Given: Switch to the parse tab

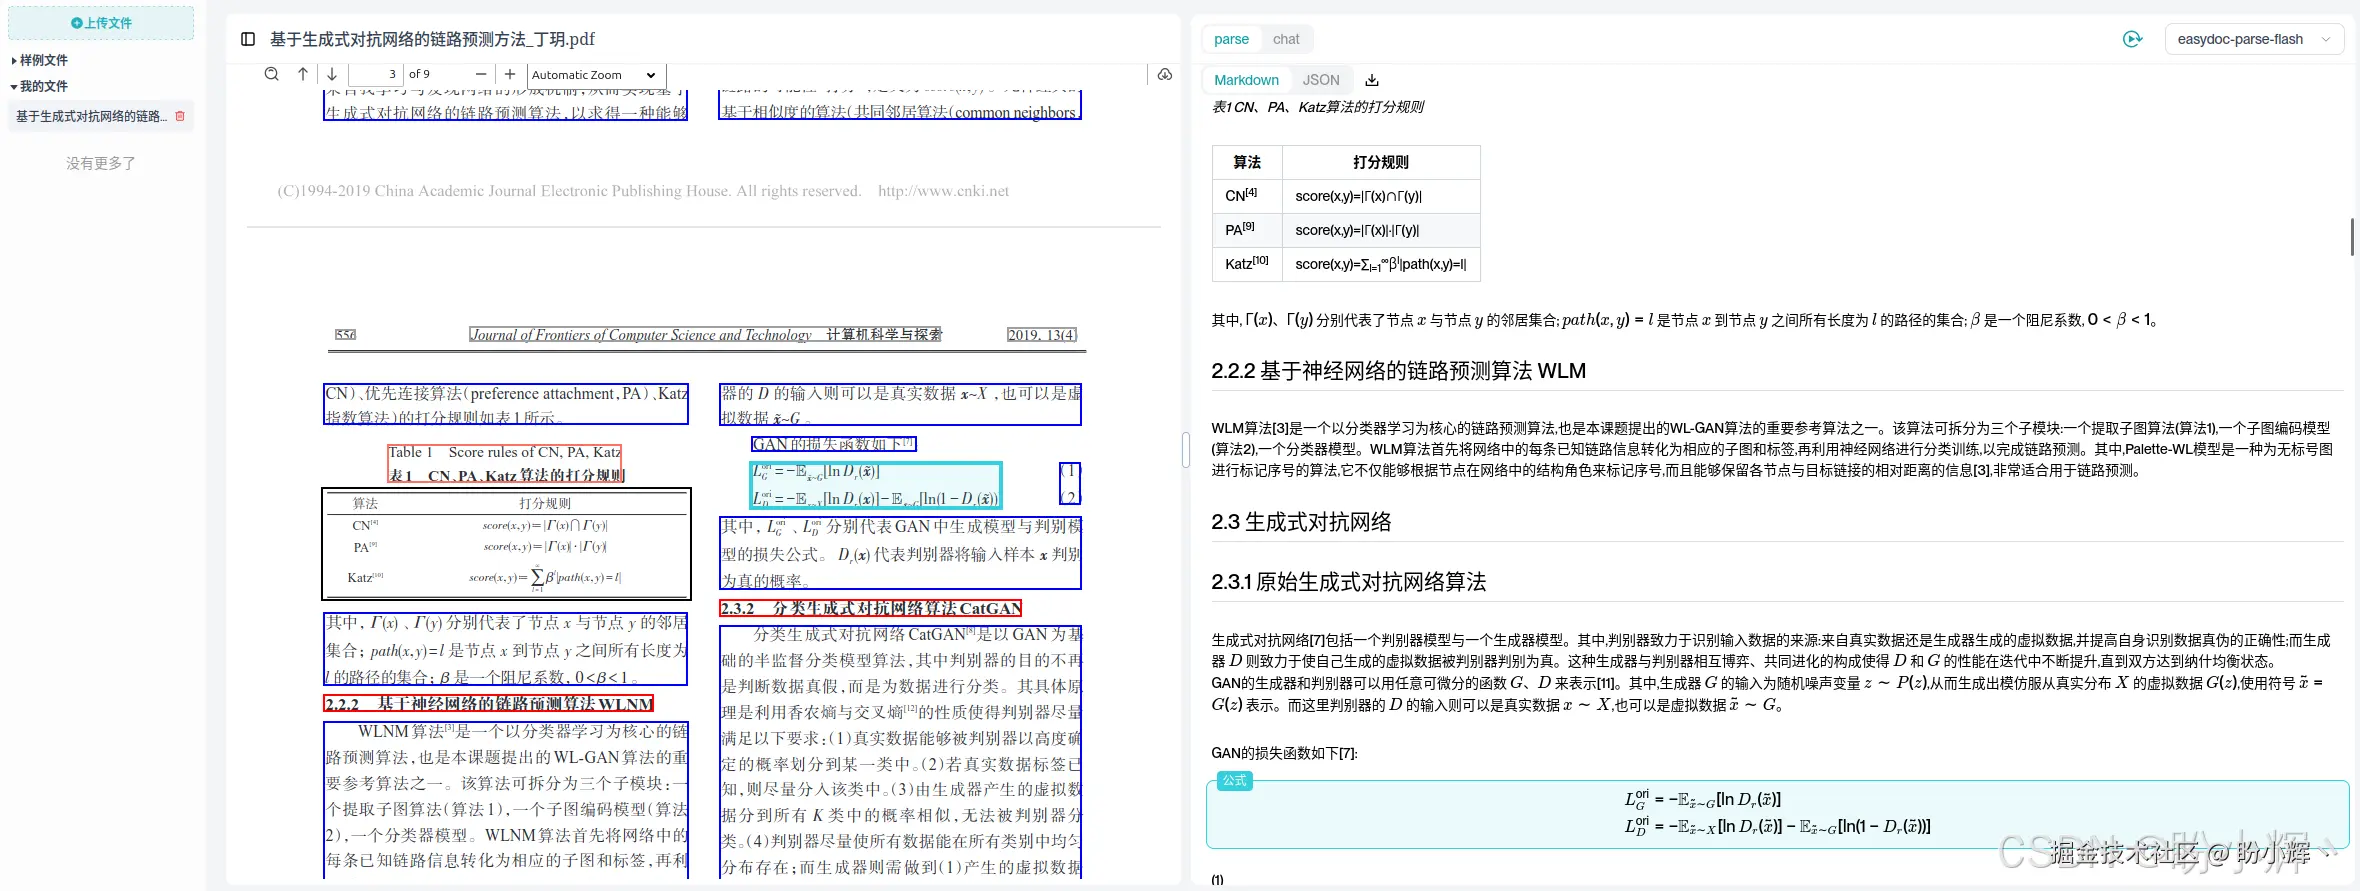Looking at the screenshot, I should (1231, 39).
